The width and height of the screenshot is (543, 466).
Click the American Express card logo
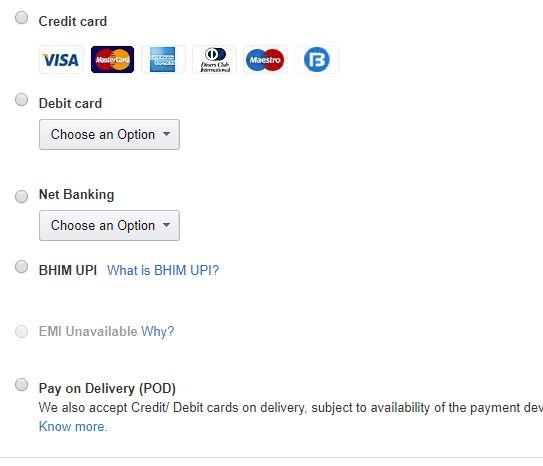coord(163,60)
